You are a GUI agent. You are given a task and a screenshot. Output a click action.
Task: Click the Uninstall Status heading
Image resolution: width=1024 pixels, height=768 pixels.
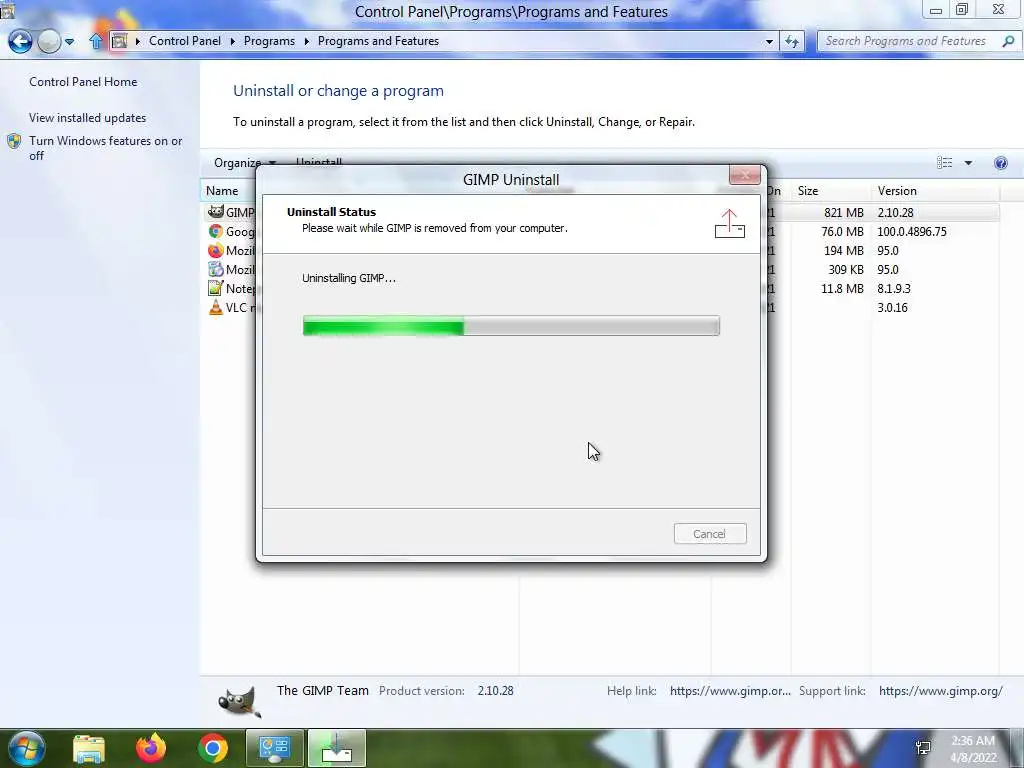coord(331,212)
